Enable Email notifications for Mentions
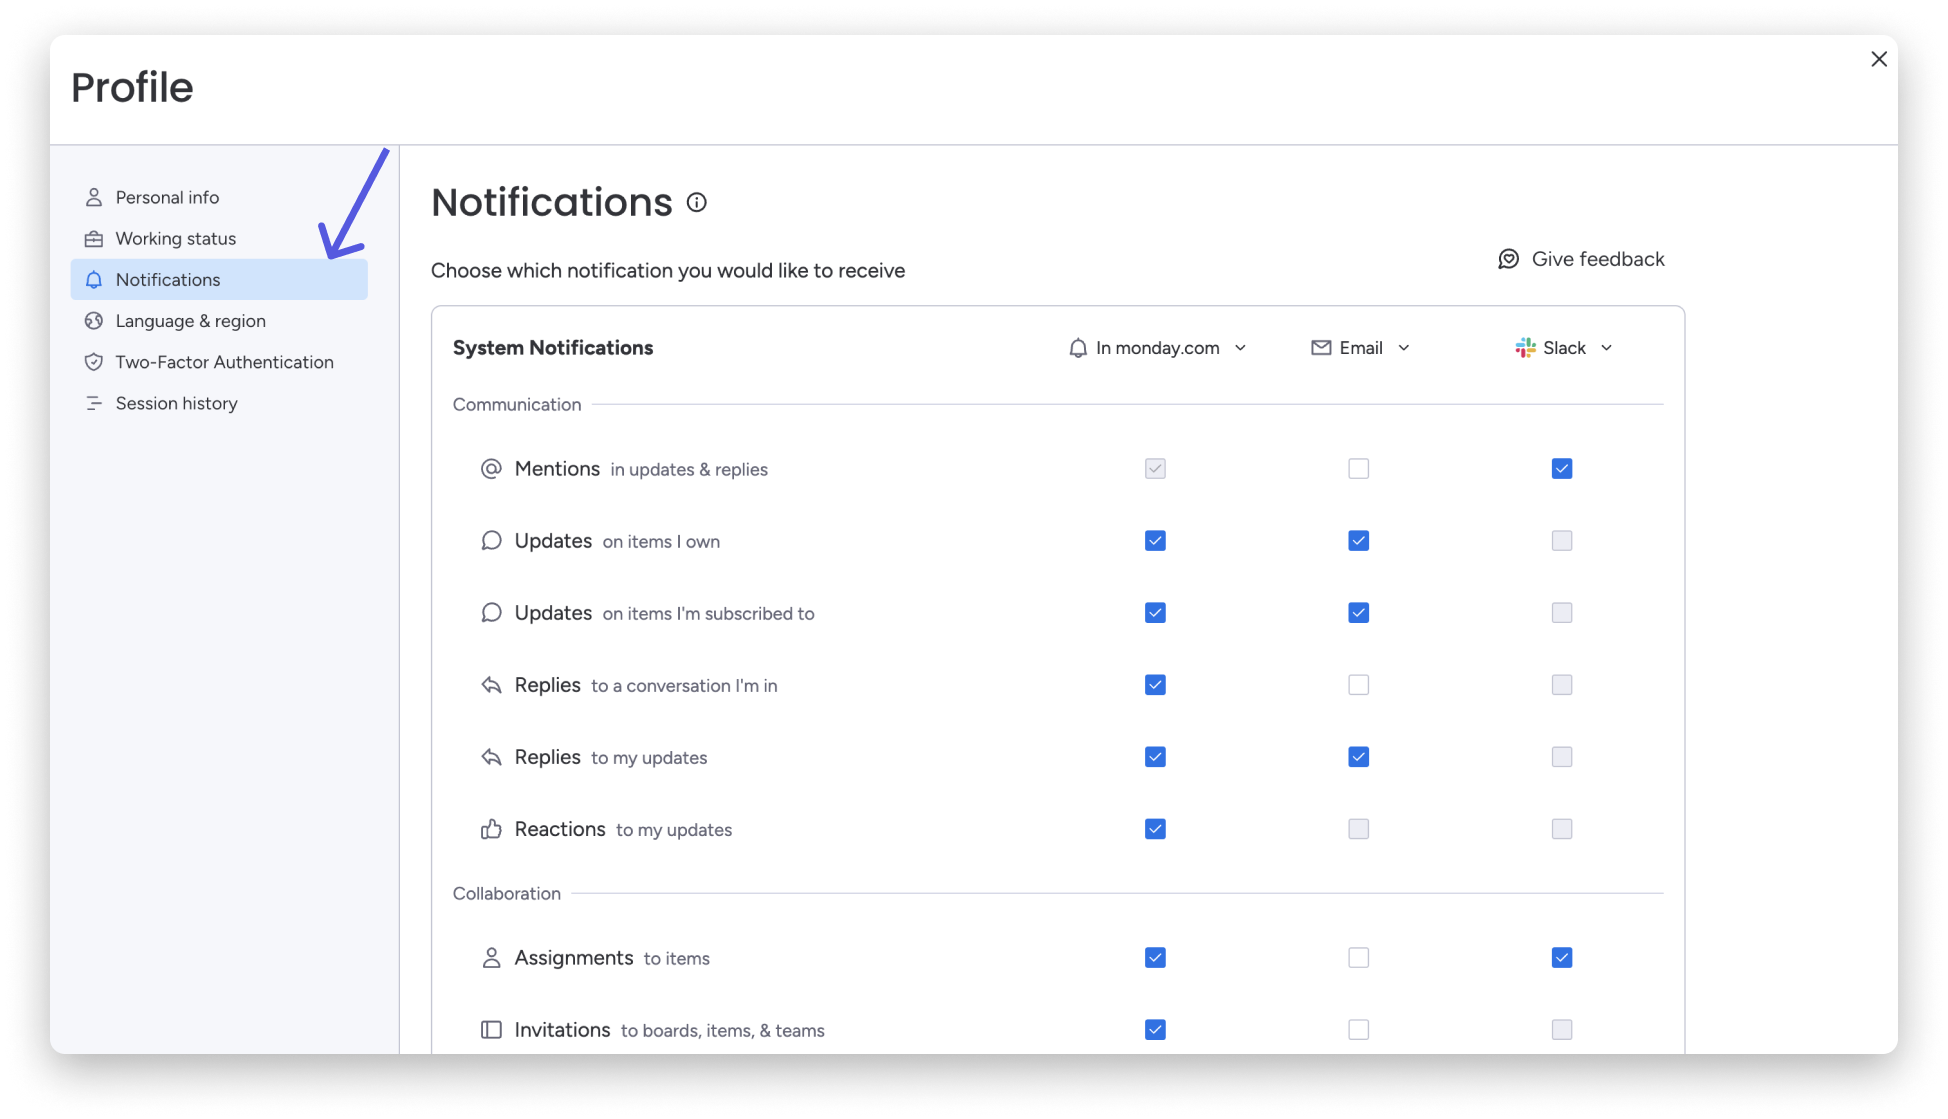The image size is (1948, 1119). tap(1358, 469)
